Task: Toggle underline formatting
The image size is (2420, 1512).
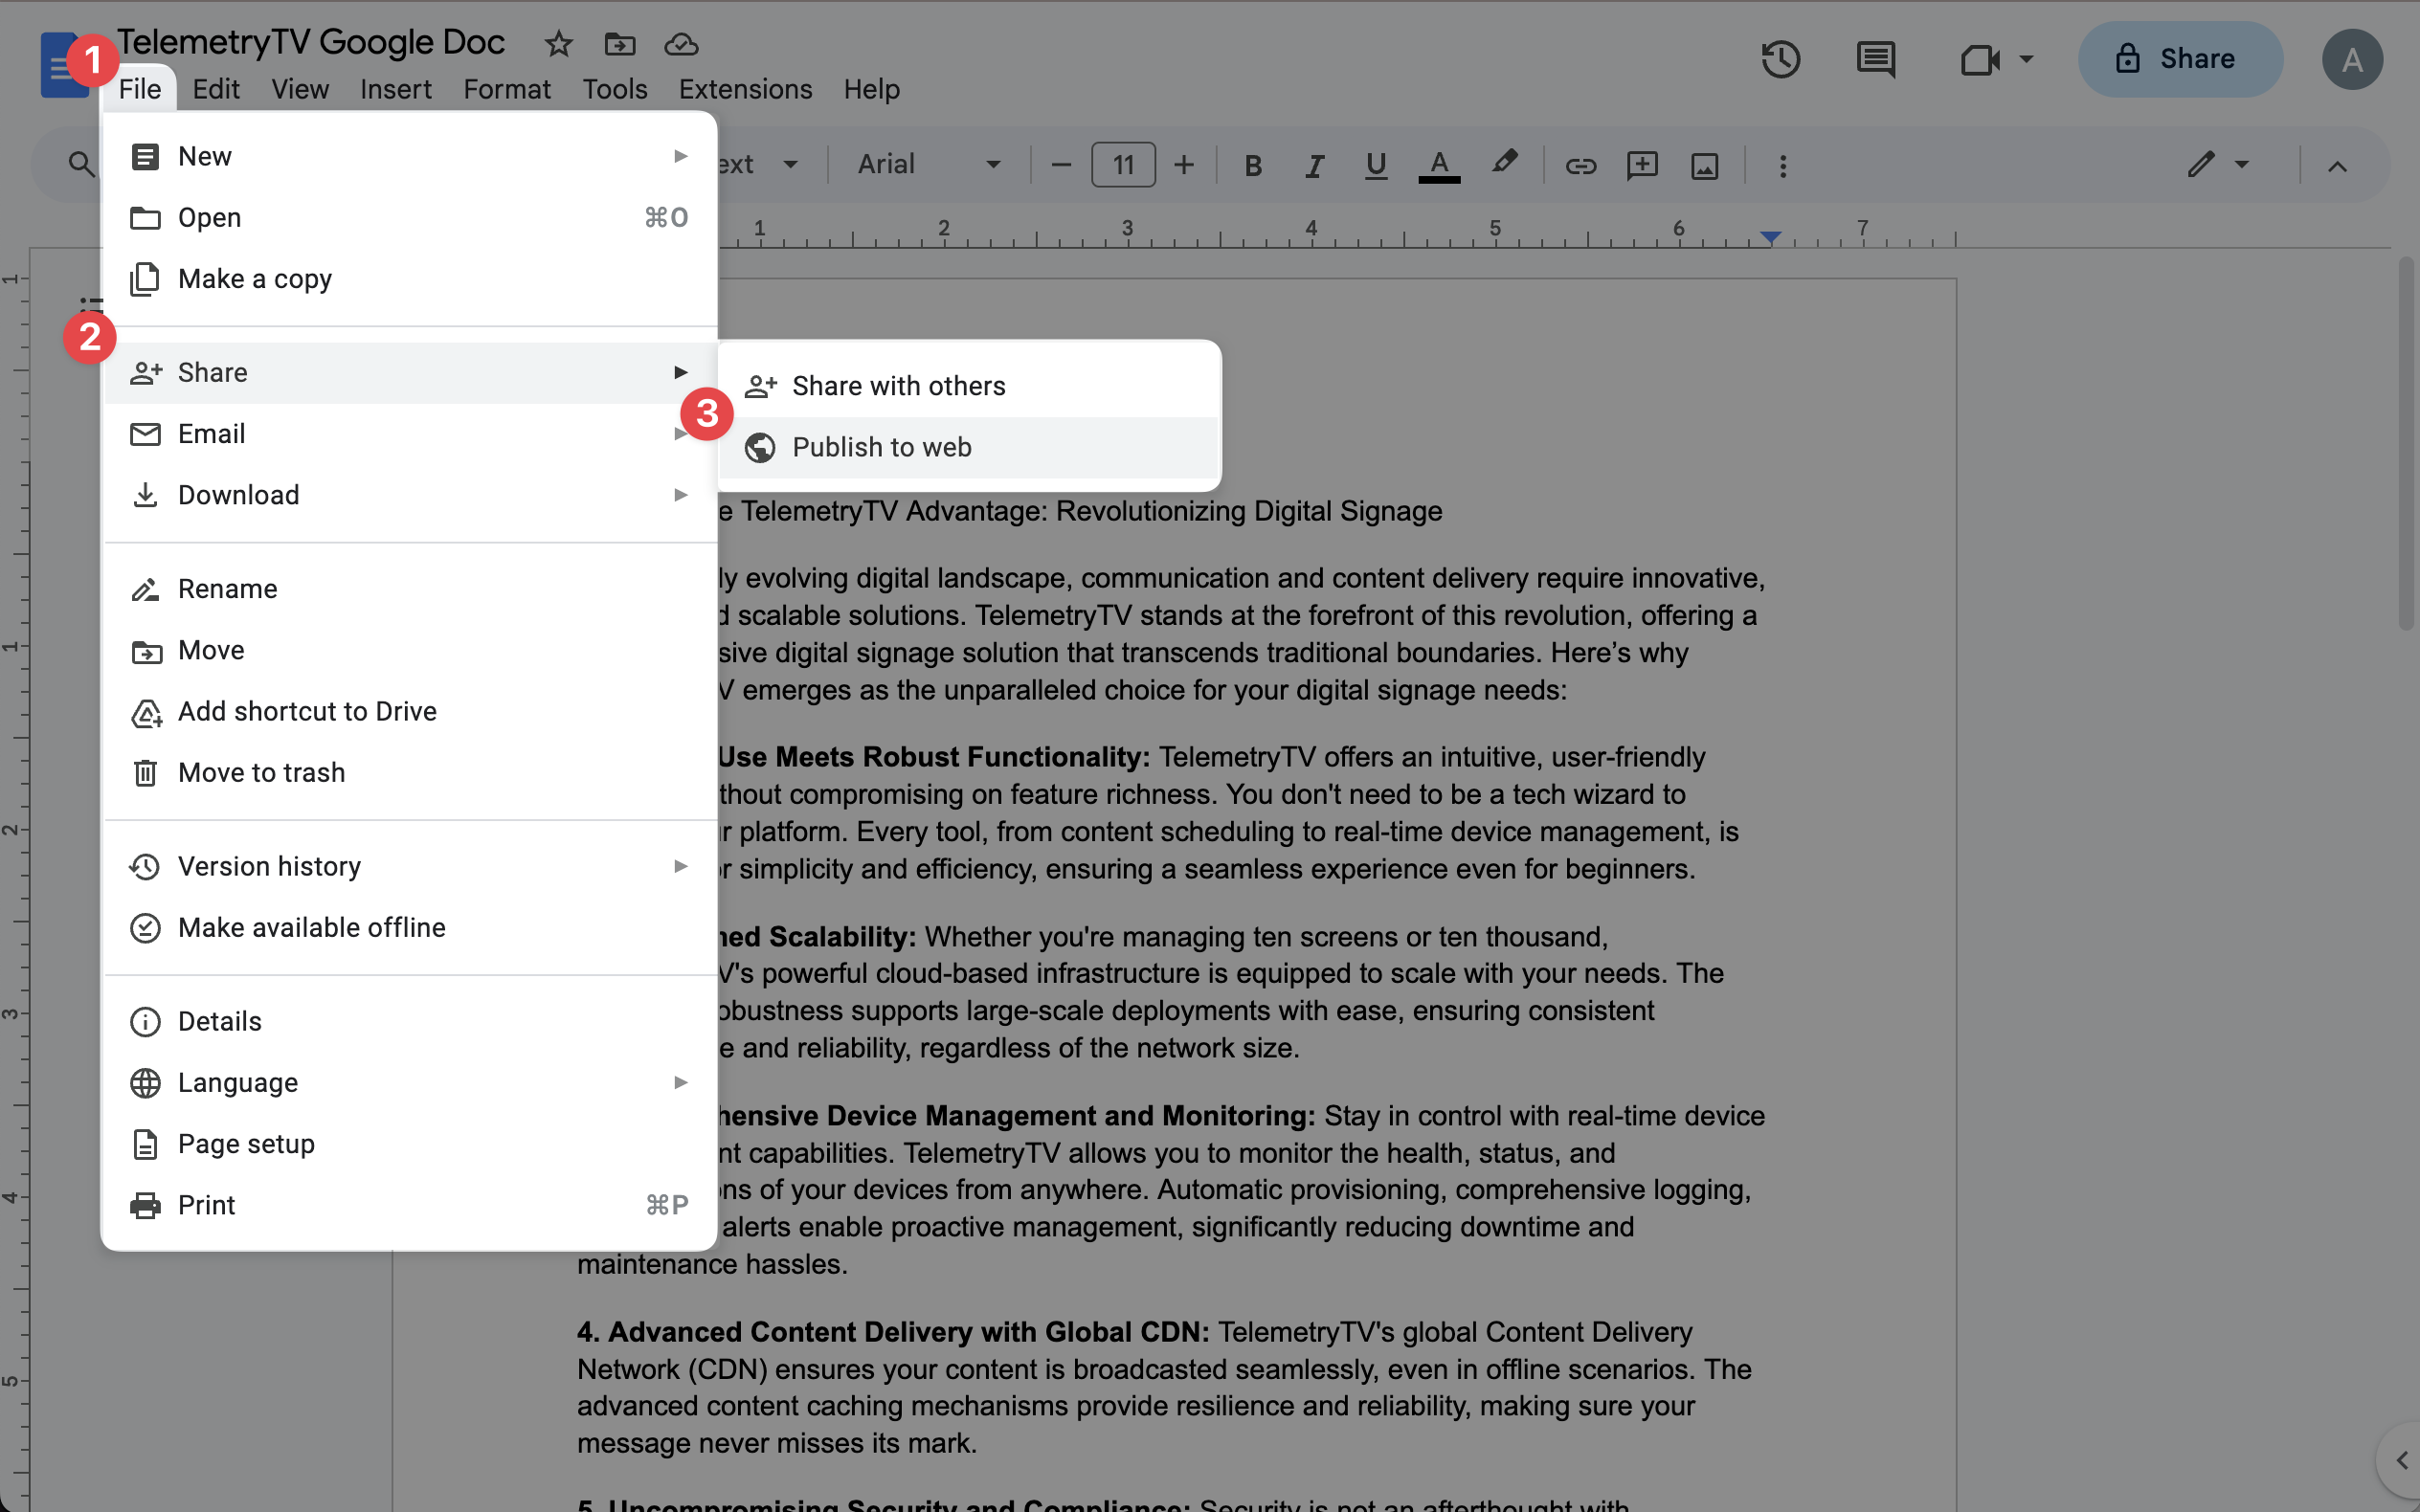Action: click(1376, 165)
